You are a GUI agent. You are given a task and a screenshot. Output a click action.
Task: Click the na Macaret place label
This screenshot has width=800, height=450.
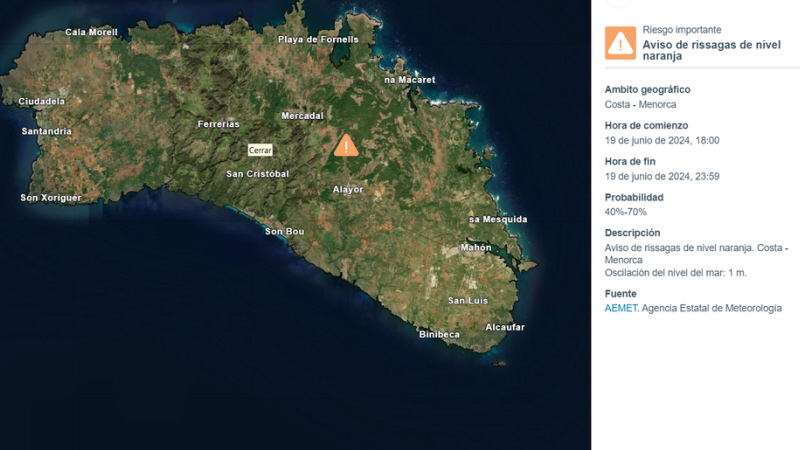(410, 79)
